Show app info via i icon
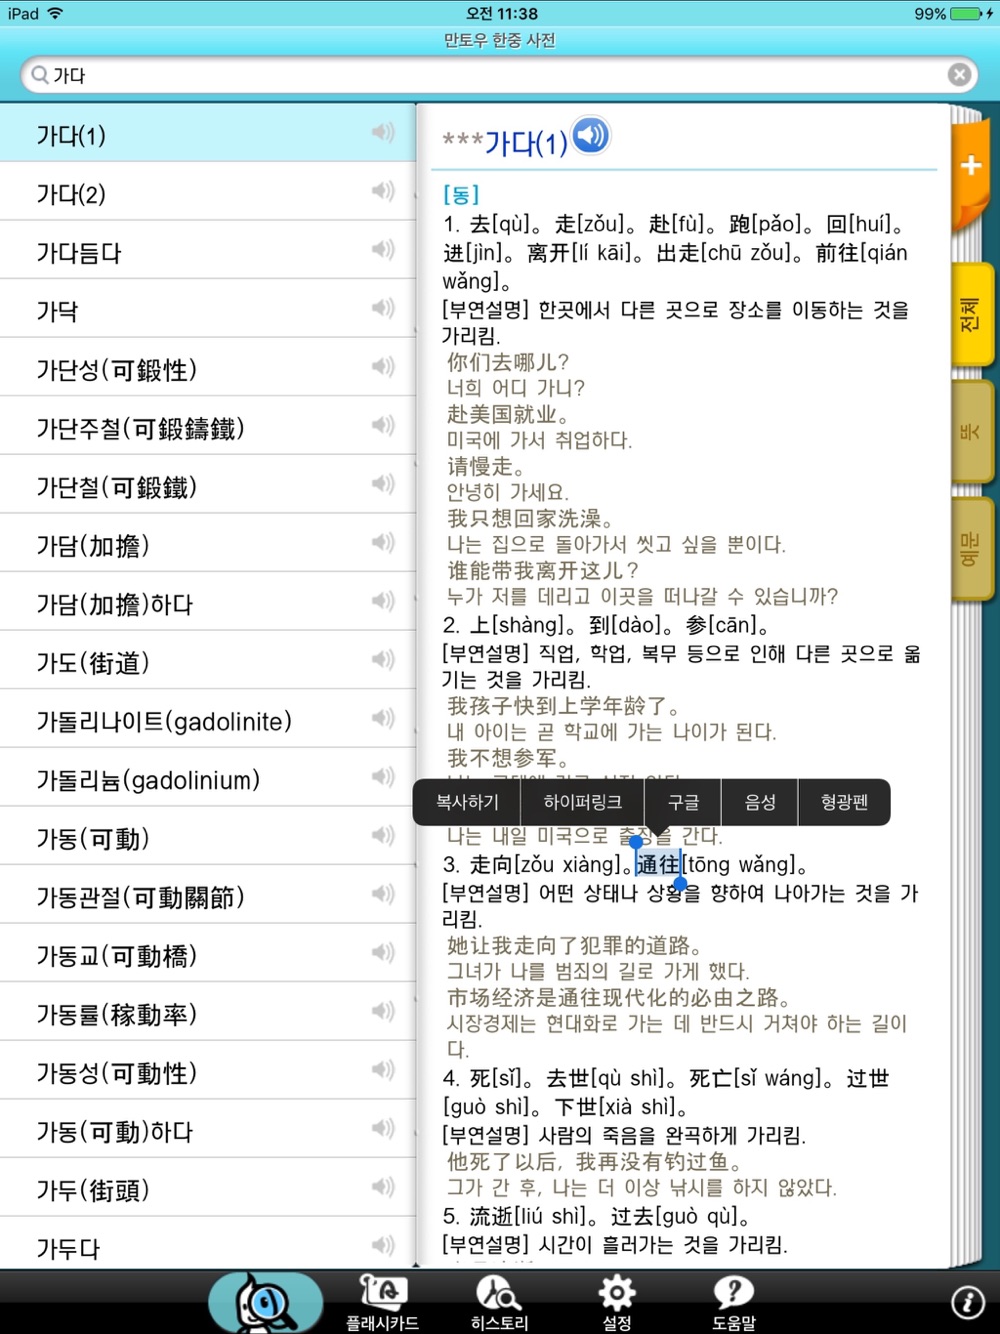 968,1302
